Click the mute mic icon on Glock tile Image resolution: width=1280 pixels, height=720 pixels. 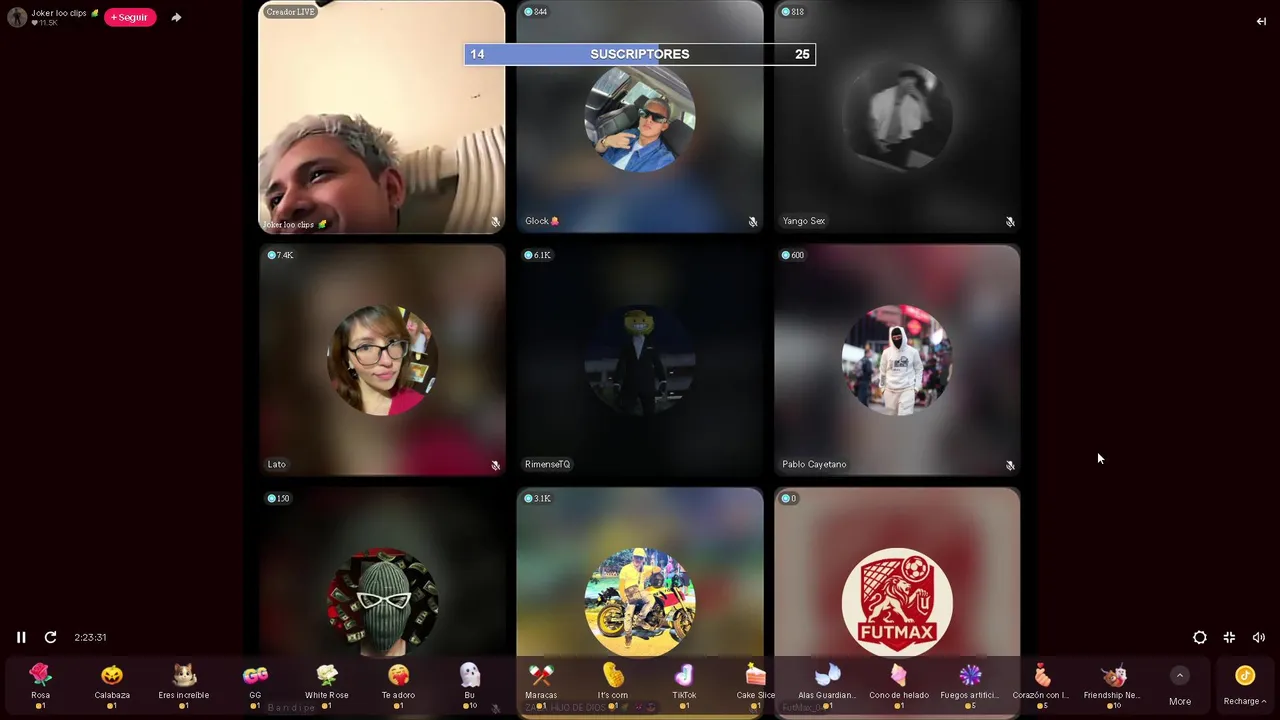753,222
